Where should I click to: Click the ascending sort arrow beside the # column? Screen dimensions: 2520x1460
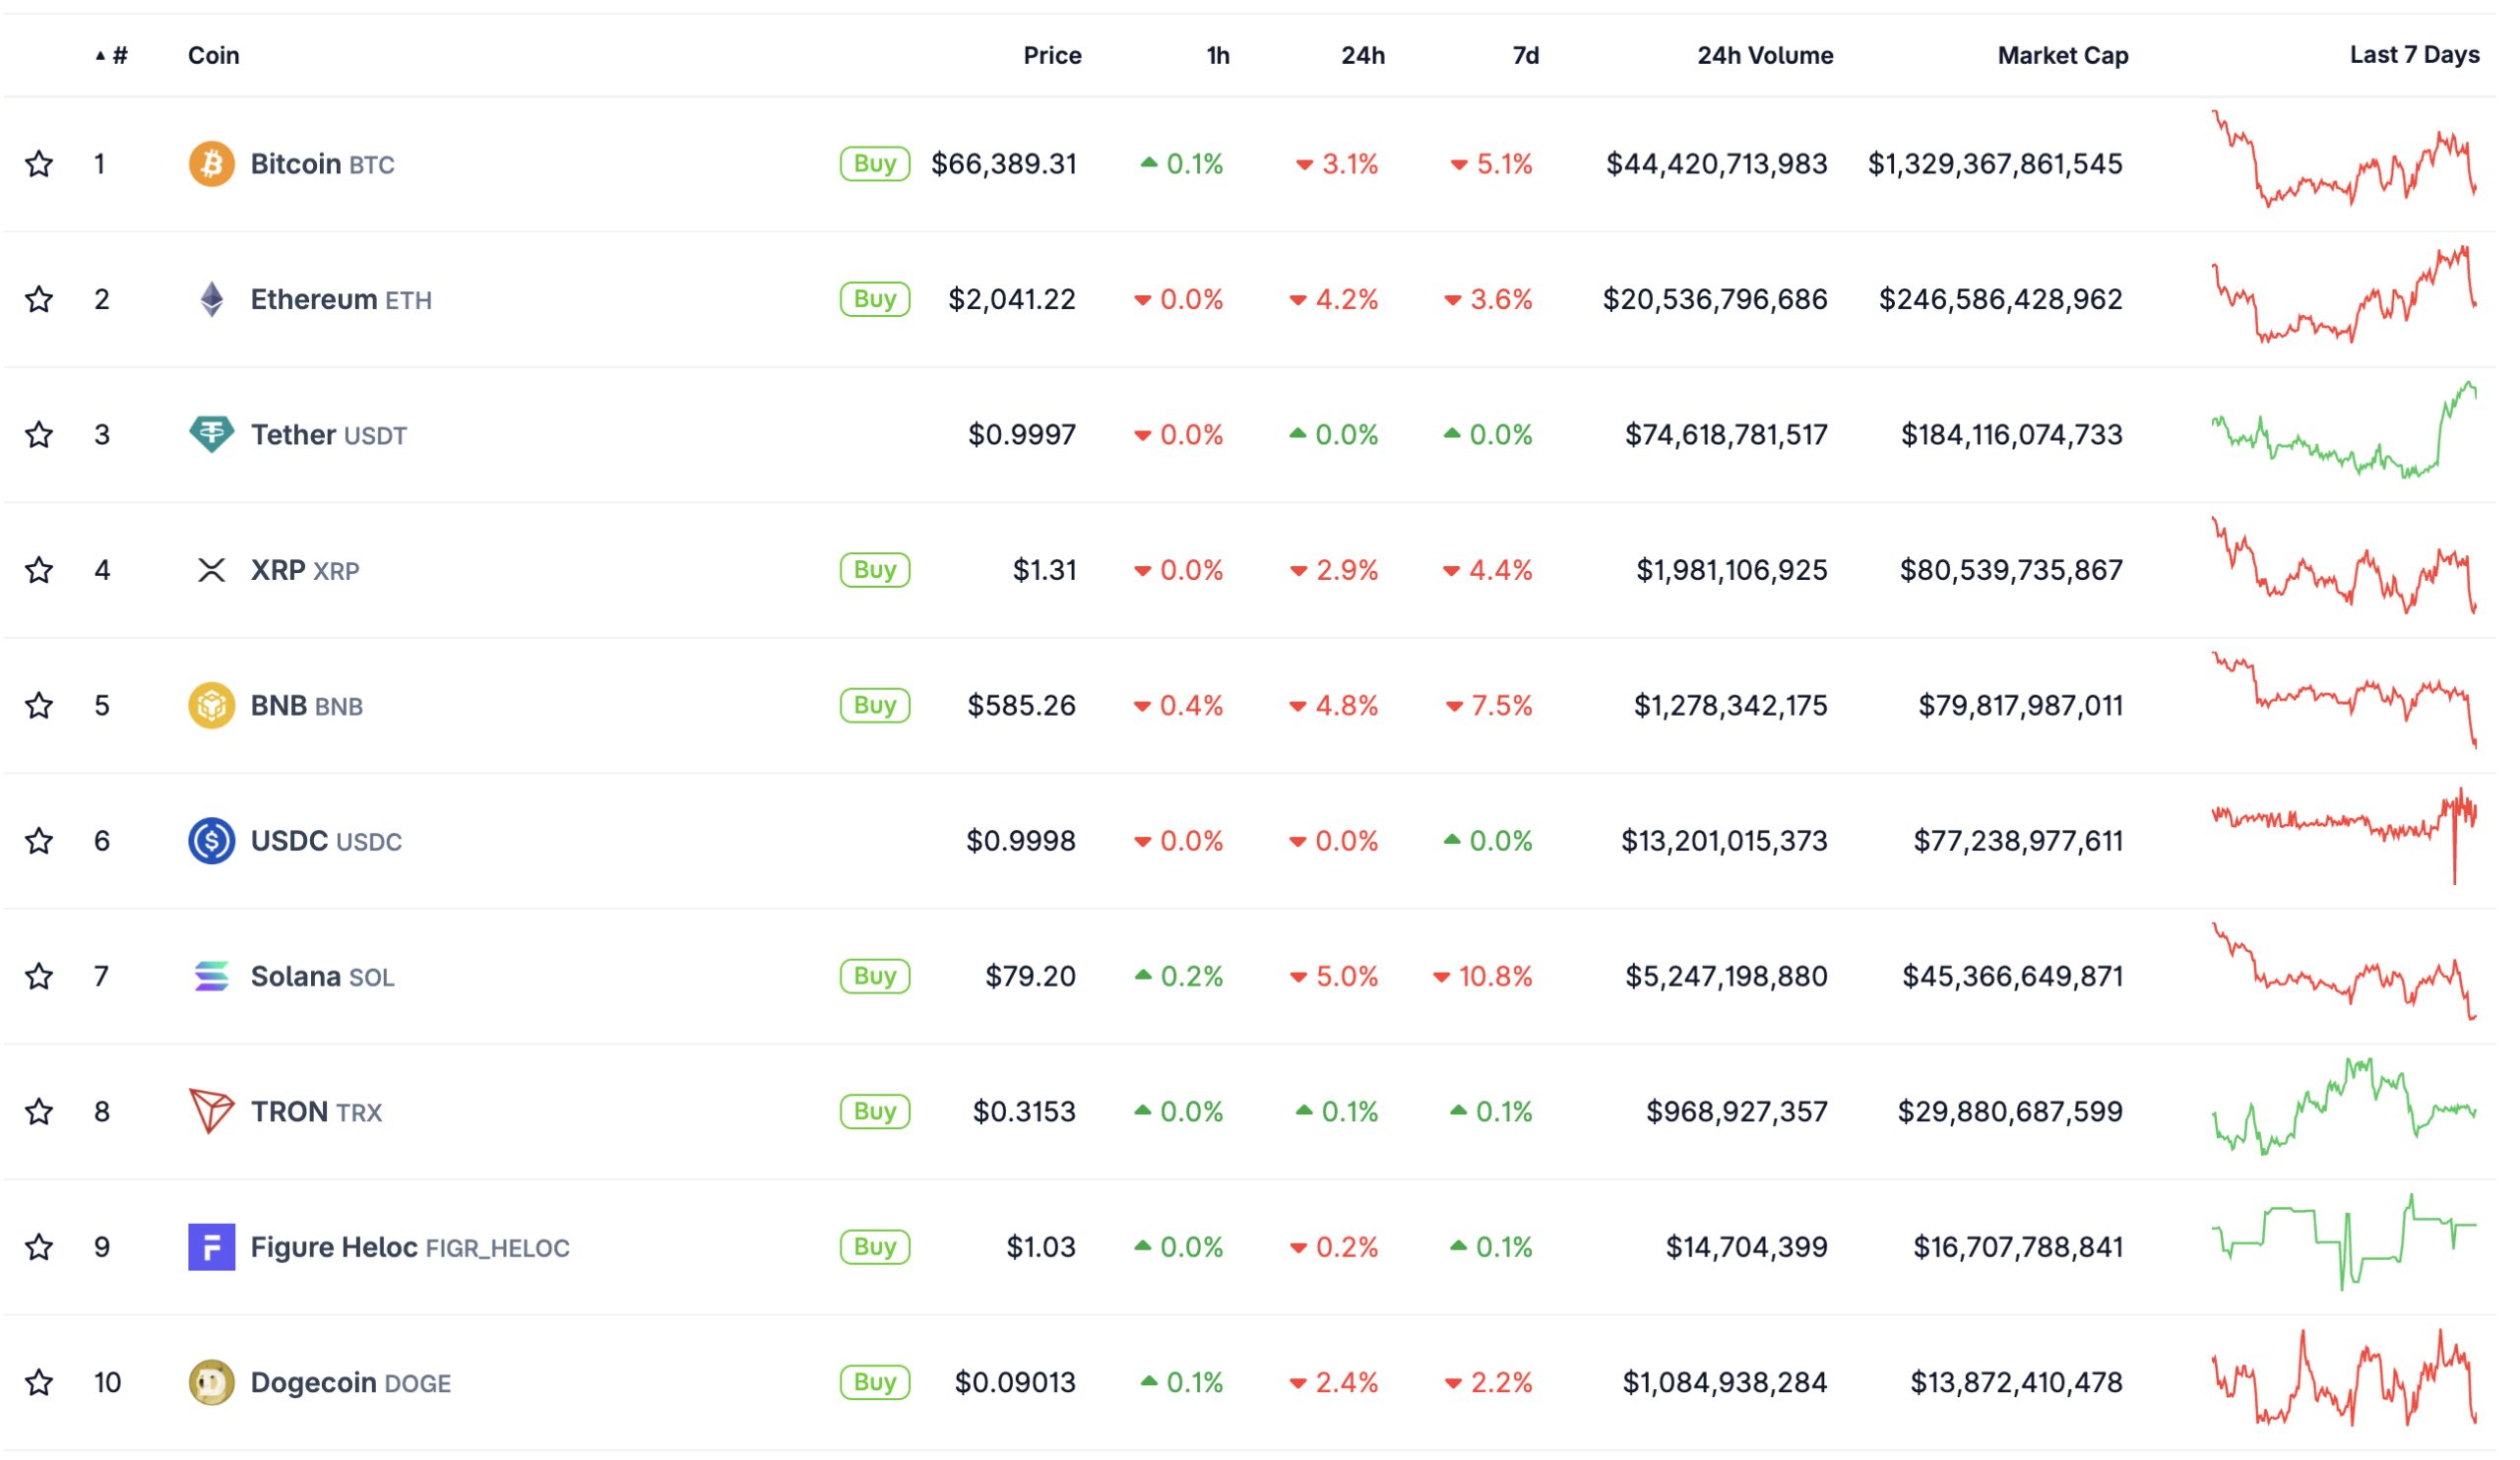(99, 56)
